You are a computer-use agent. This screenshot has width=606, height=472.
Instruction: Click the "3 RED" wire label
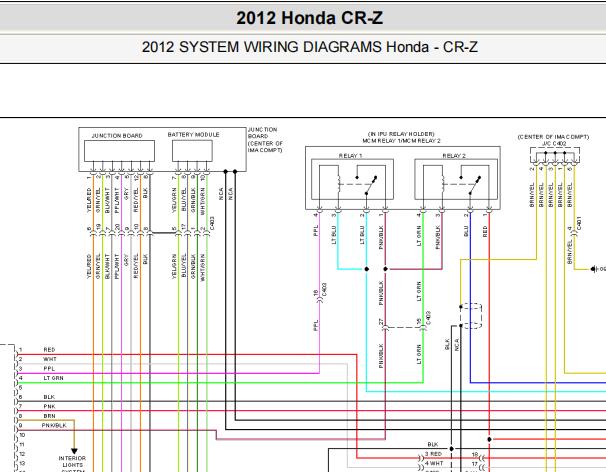433,454
